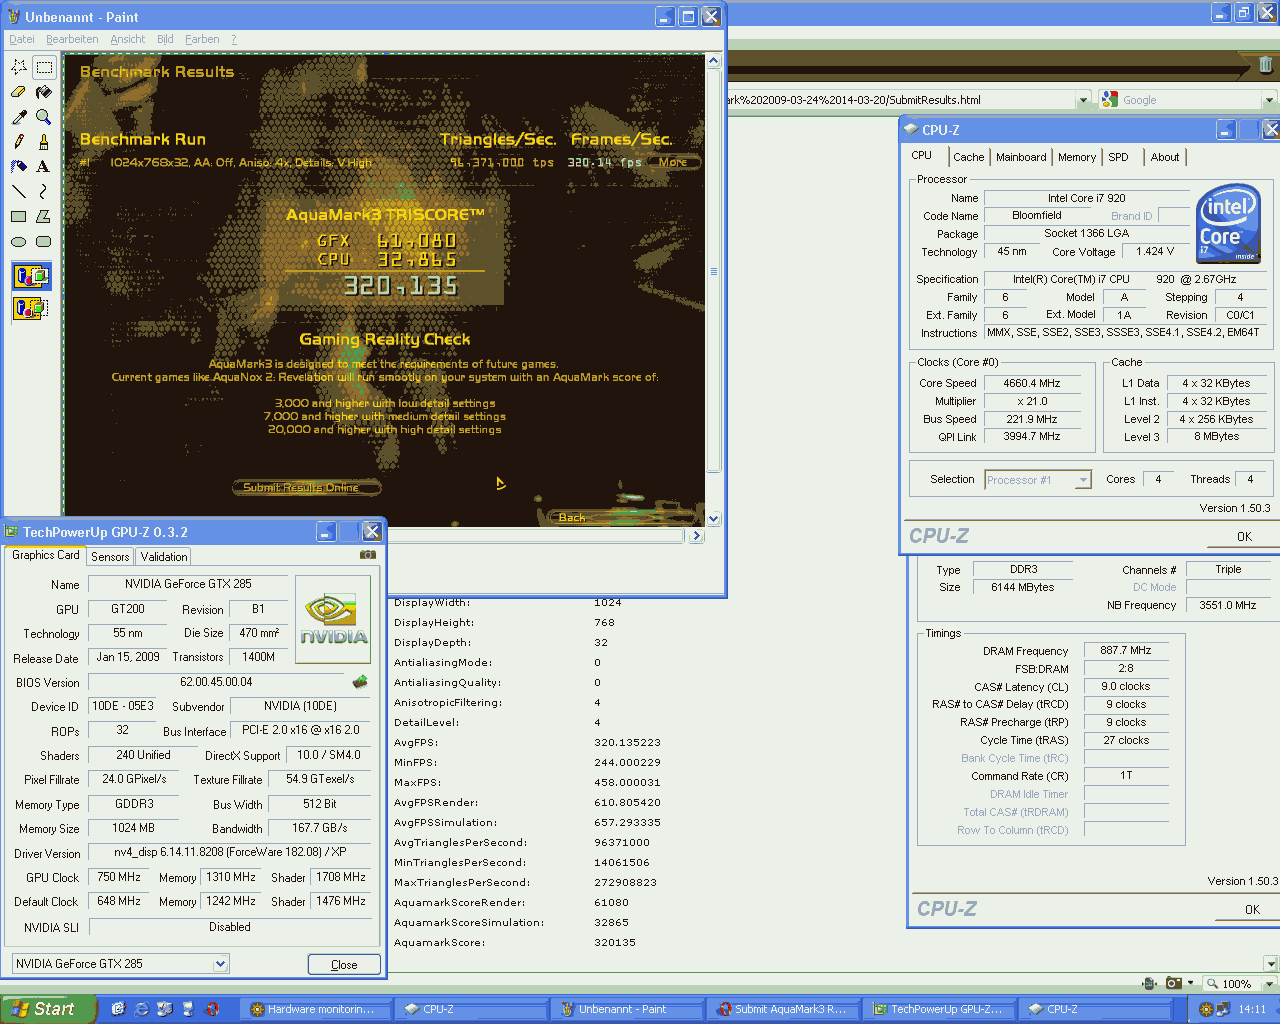Click the Close button in GPU-Z
Viewport: 1280px width, 1024px height.
(344, 965)
